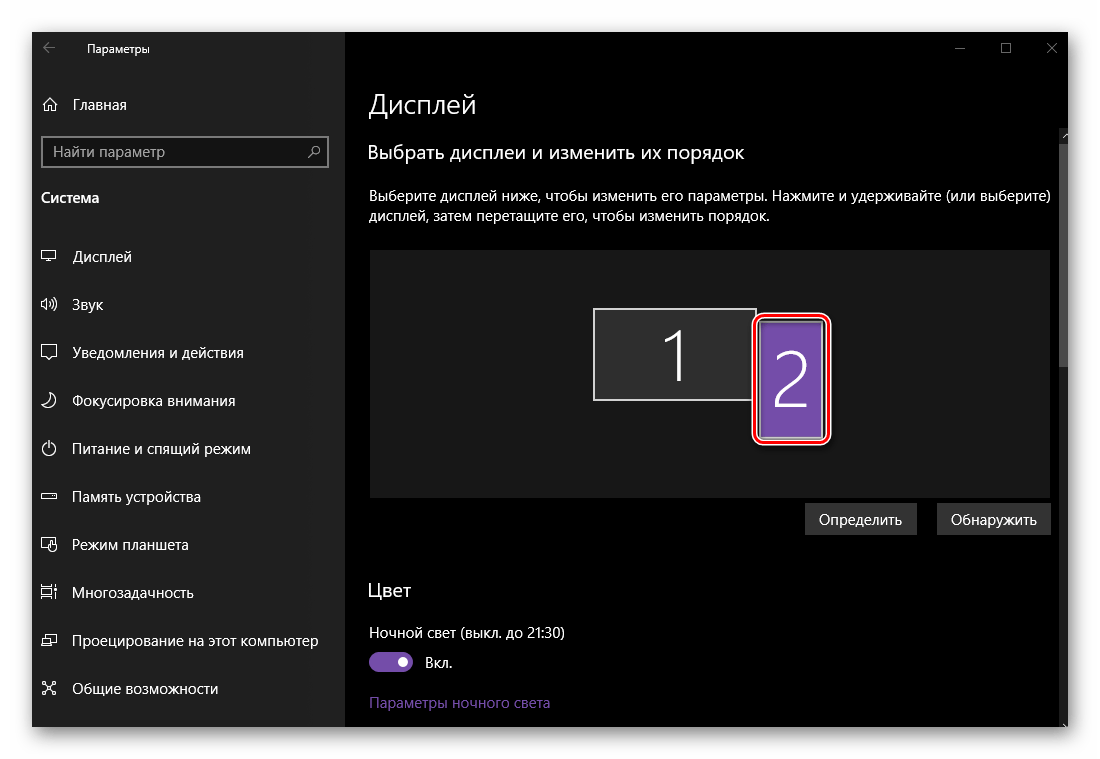Turn off the Ночной свет toggle
The image size is (1100, 759).
tap(391, 661)
